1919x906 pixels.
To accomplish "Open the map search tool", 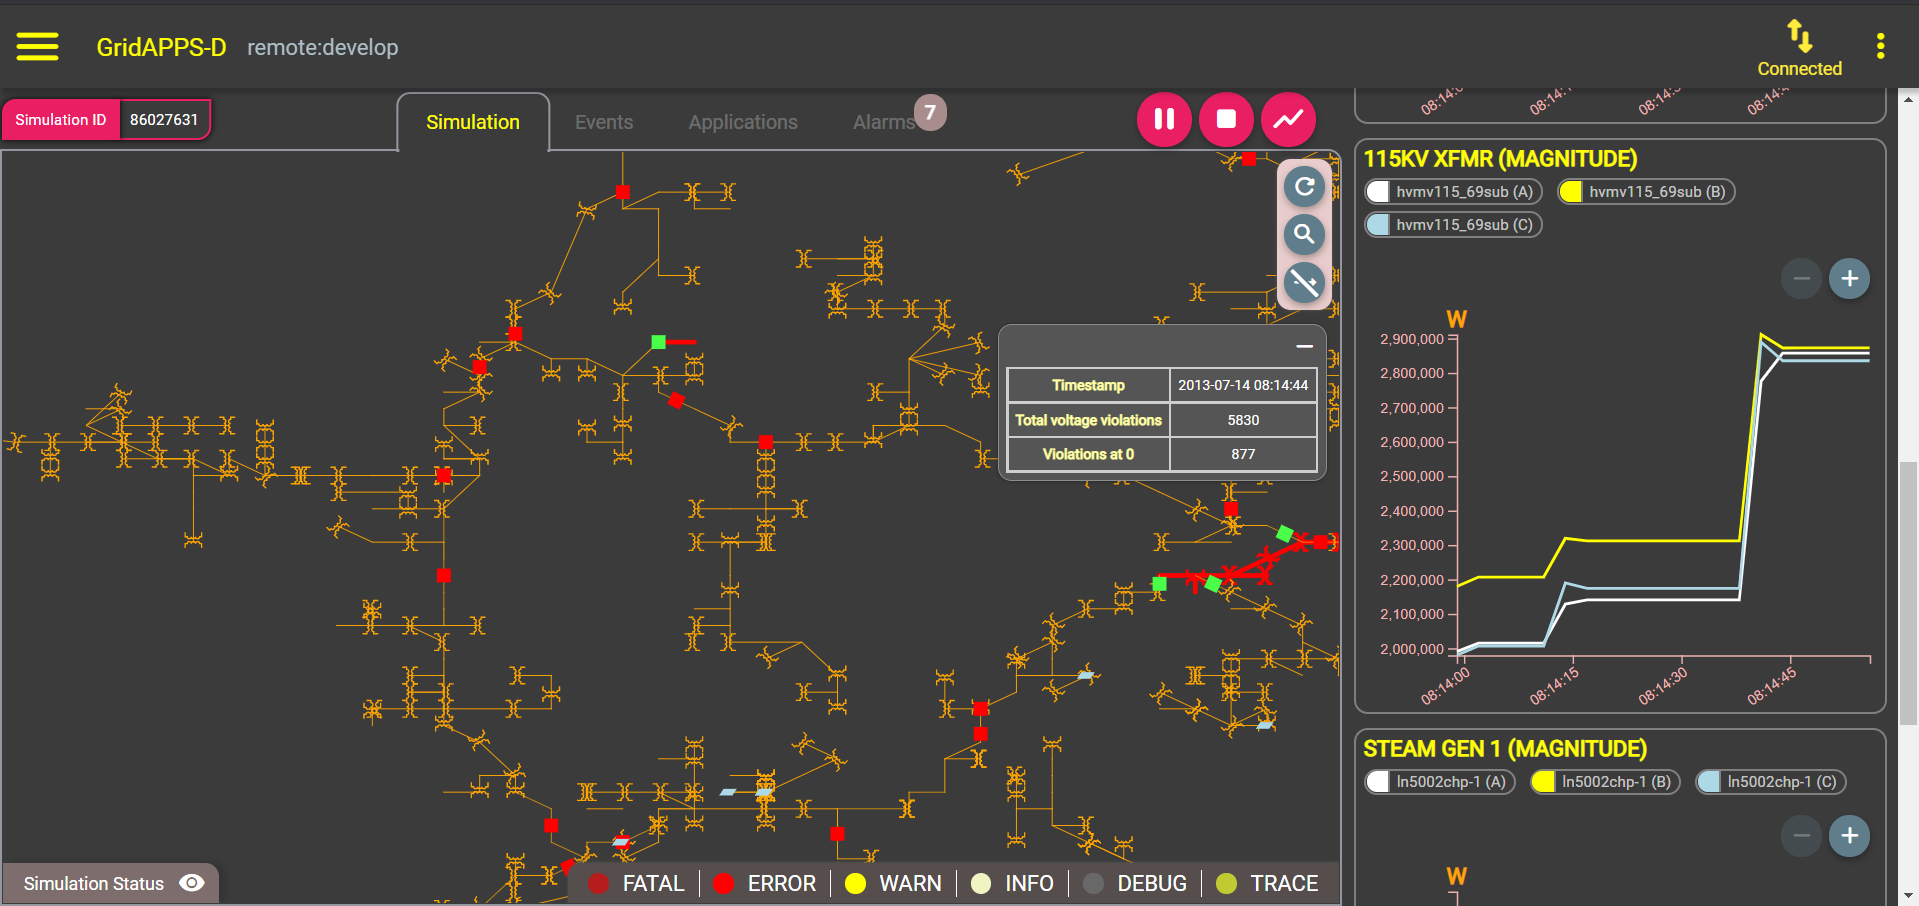I will pos(1304,234).
